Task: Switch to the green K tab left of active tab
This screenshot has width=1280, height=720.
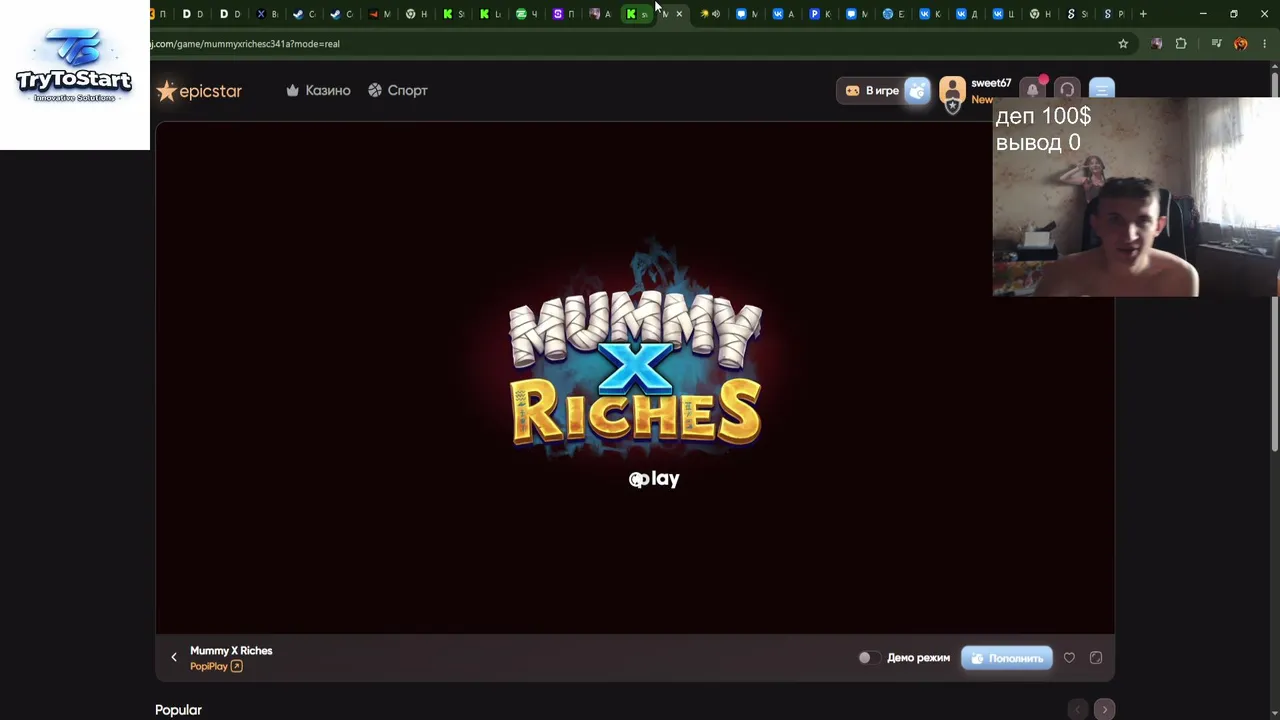Action: click(636, 14)
